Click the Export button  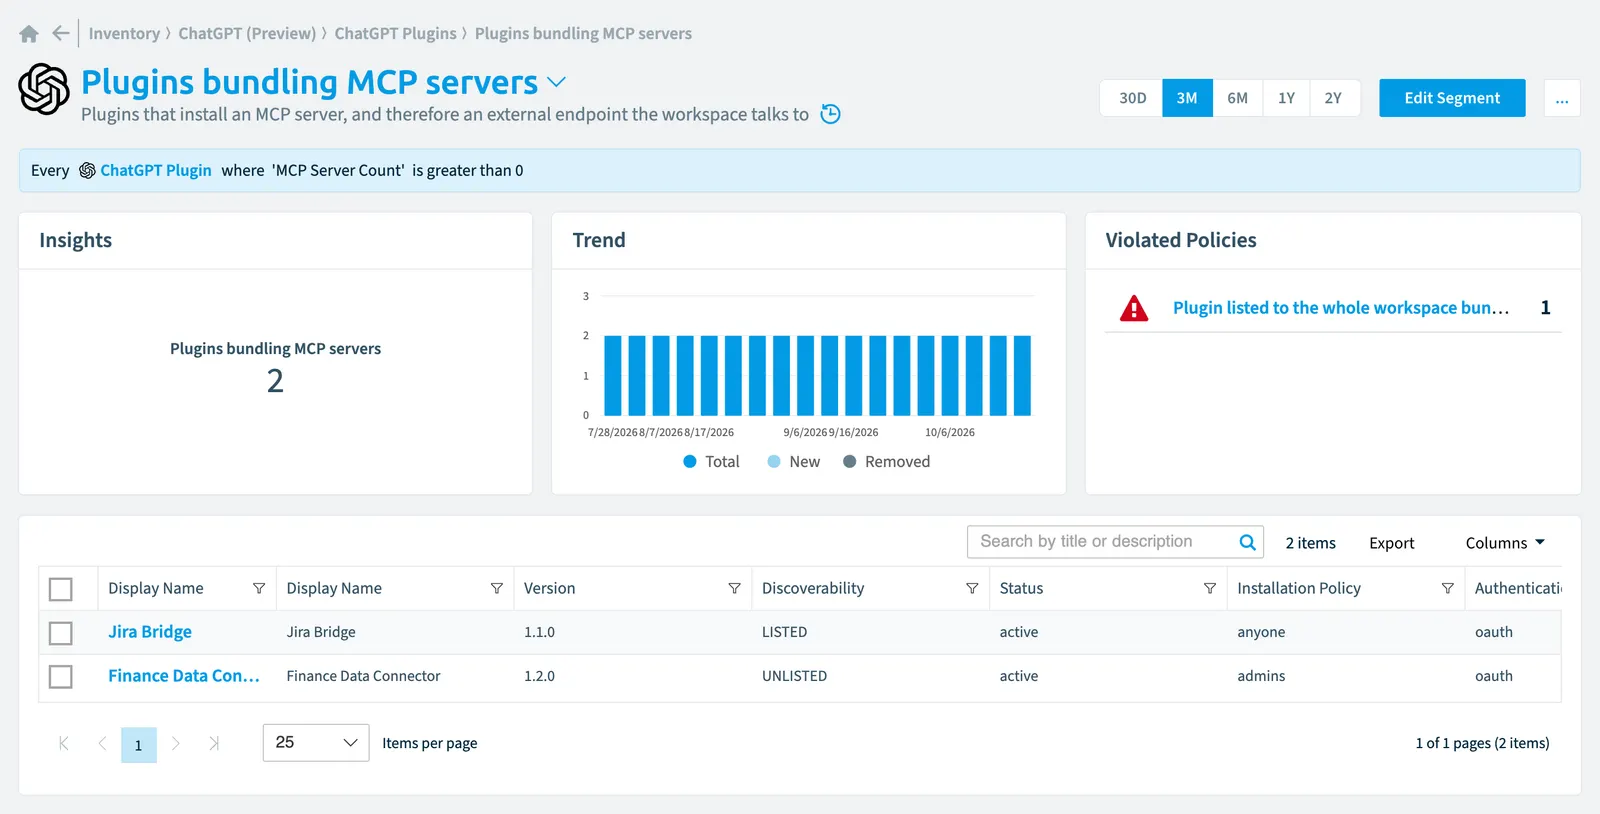[1392, 543]
